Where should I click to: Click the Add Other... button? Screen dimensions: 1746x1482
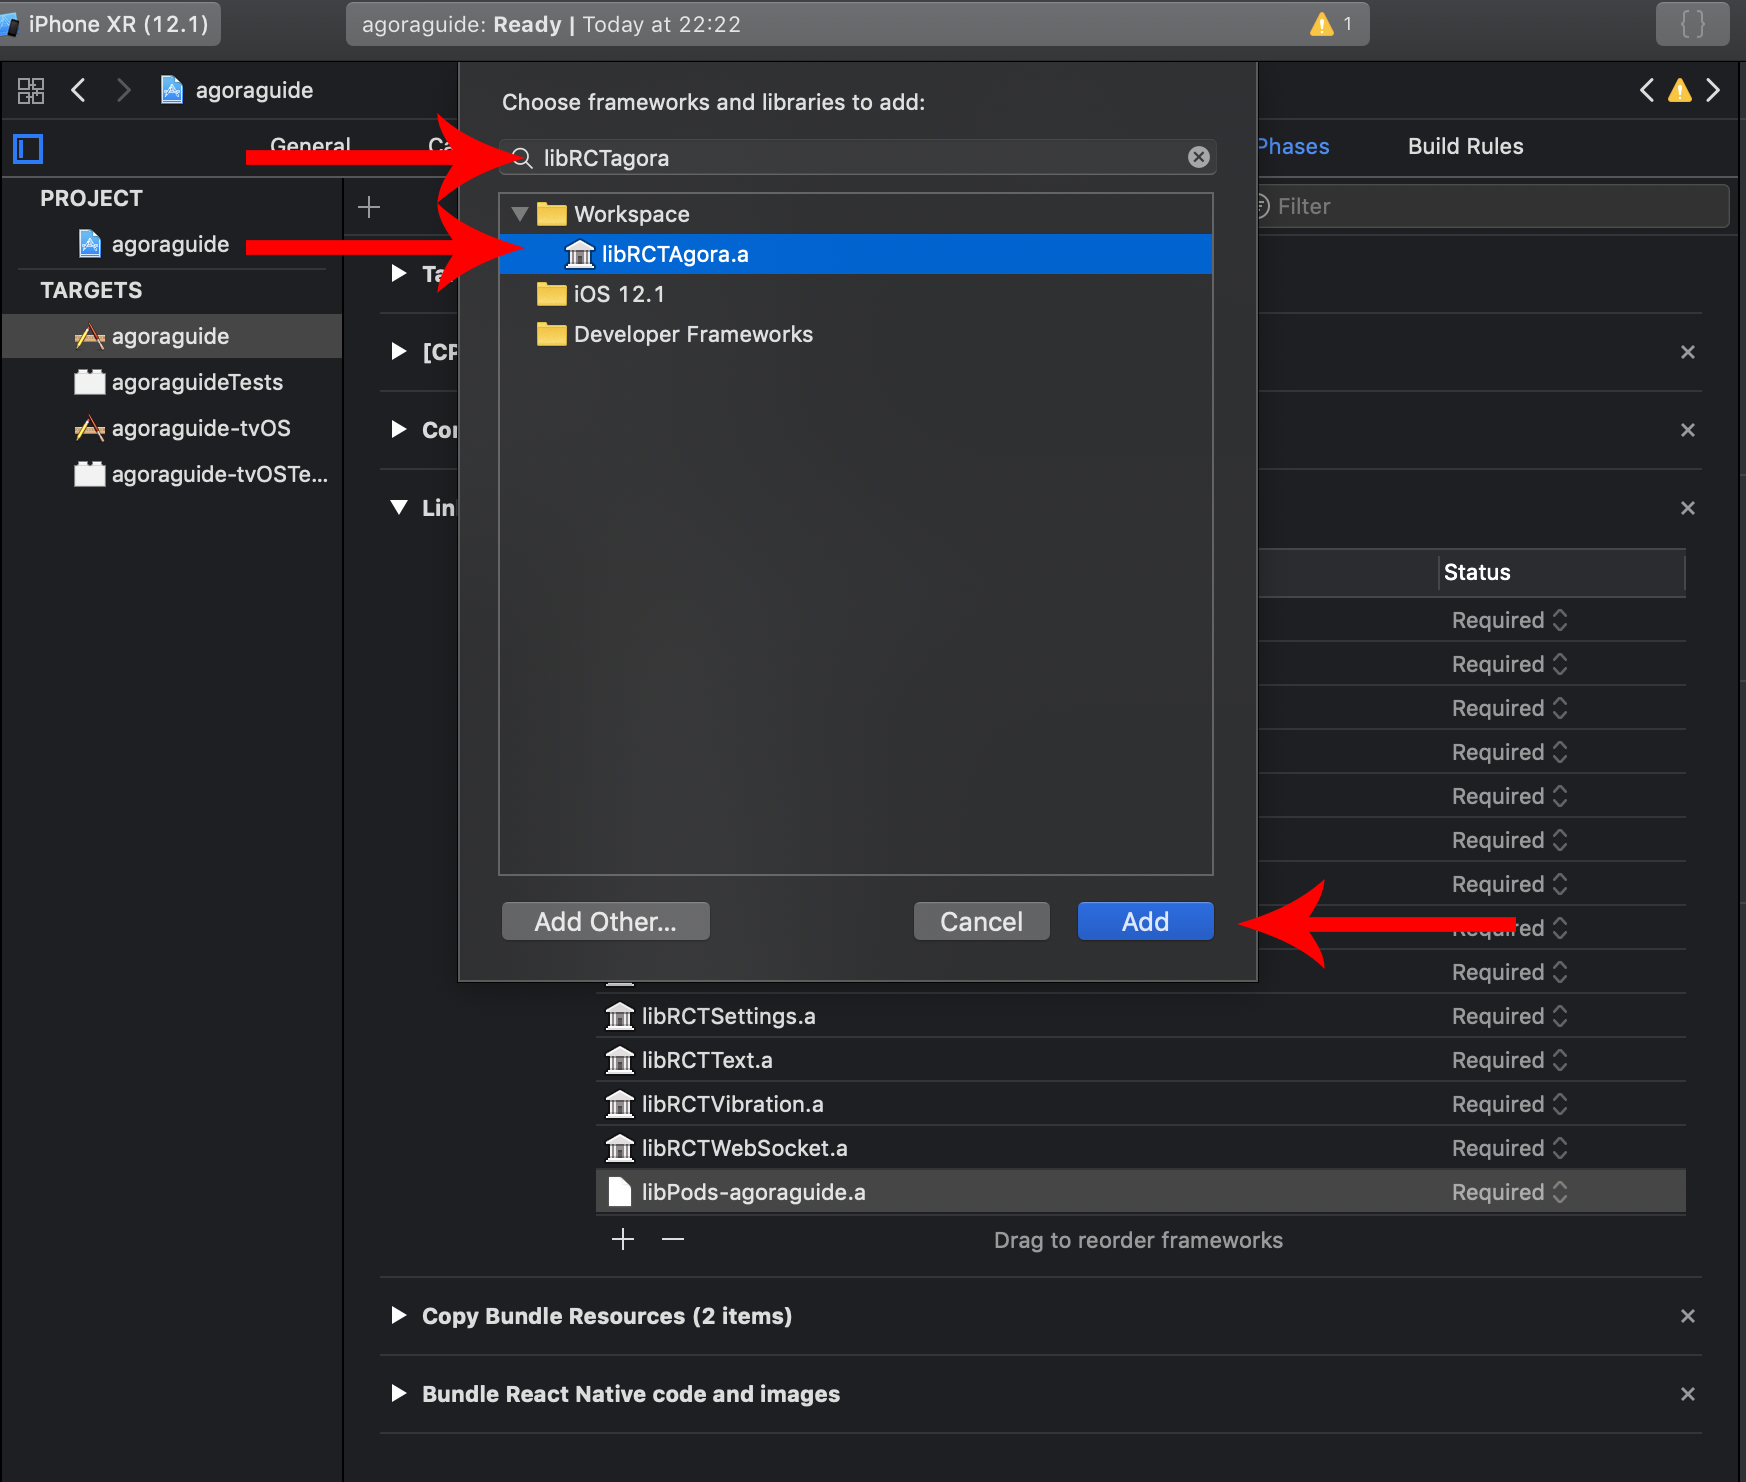[x=605, y=921]
